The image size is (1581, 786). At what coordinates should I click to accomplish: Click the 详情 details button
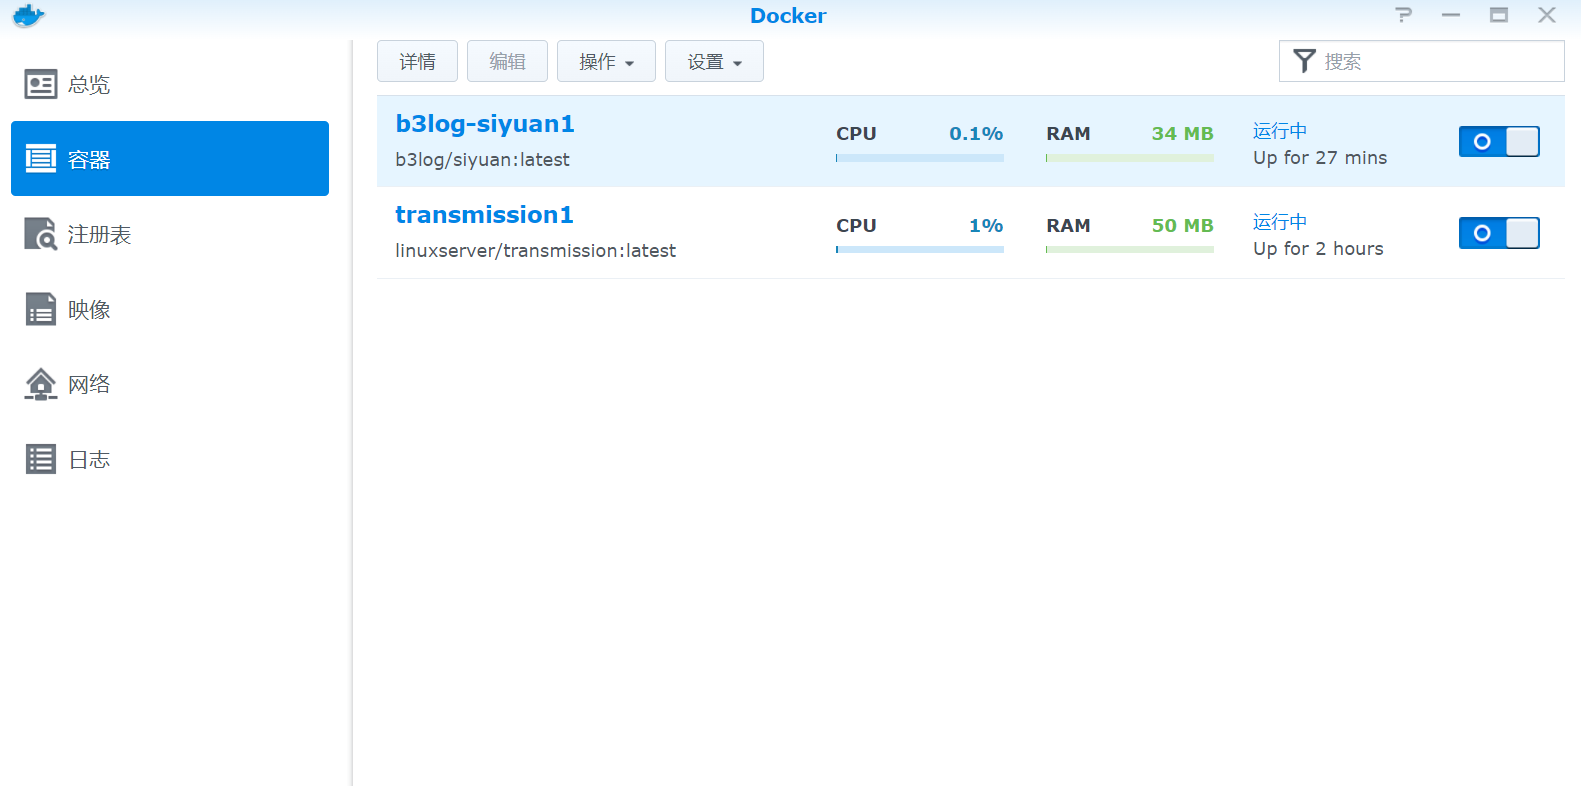click(417, 61)
